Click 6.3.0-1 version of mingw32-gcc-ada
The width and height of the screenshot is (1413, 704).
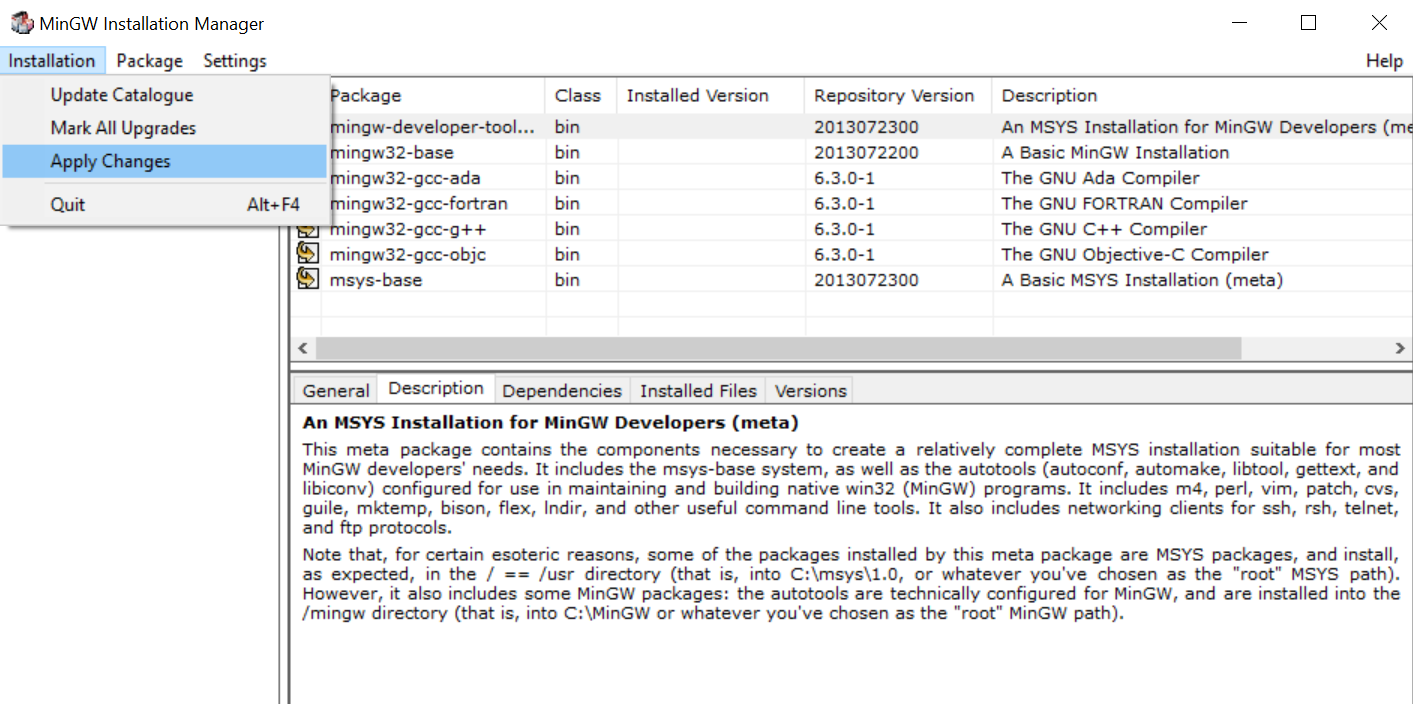pyautogui.click(x=844, y=178)
